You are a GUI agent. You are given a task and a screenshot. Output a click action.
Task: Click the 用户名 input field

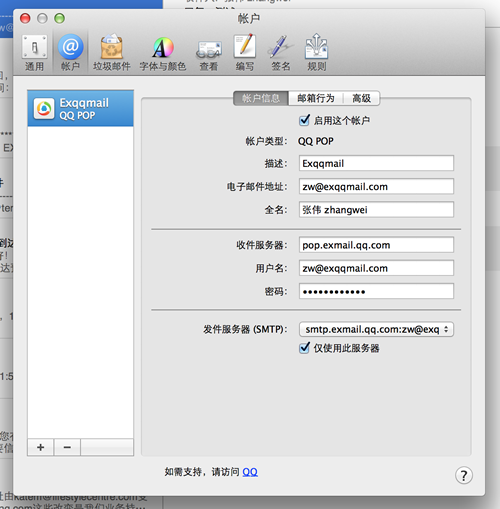pyautogui.click(x=376, y=268)
